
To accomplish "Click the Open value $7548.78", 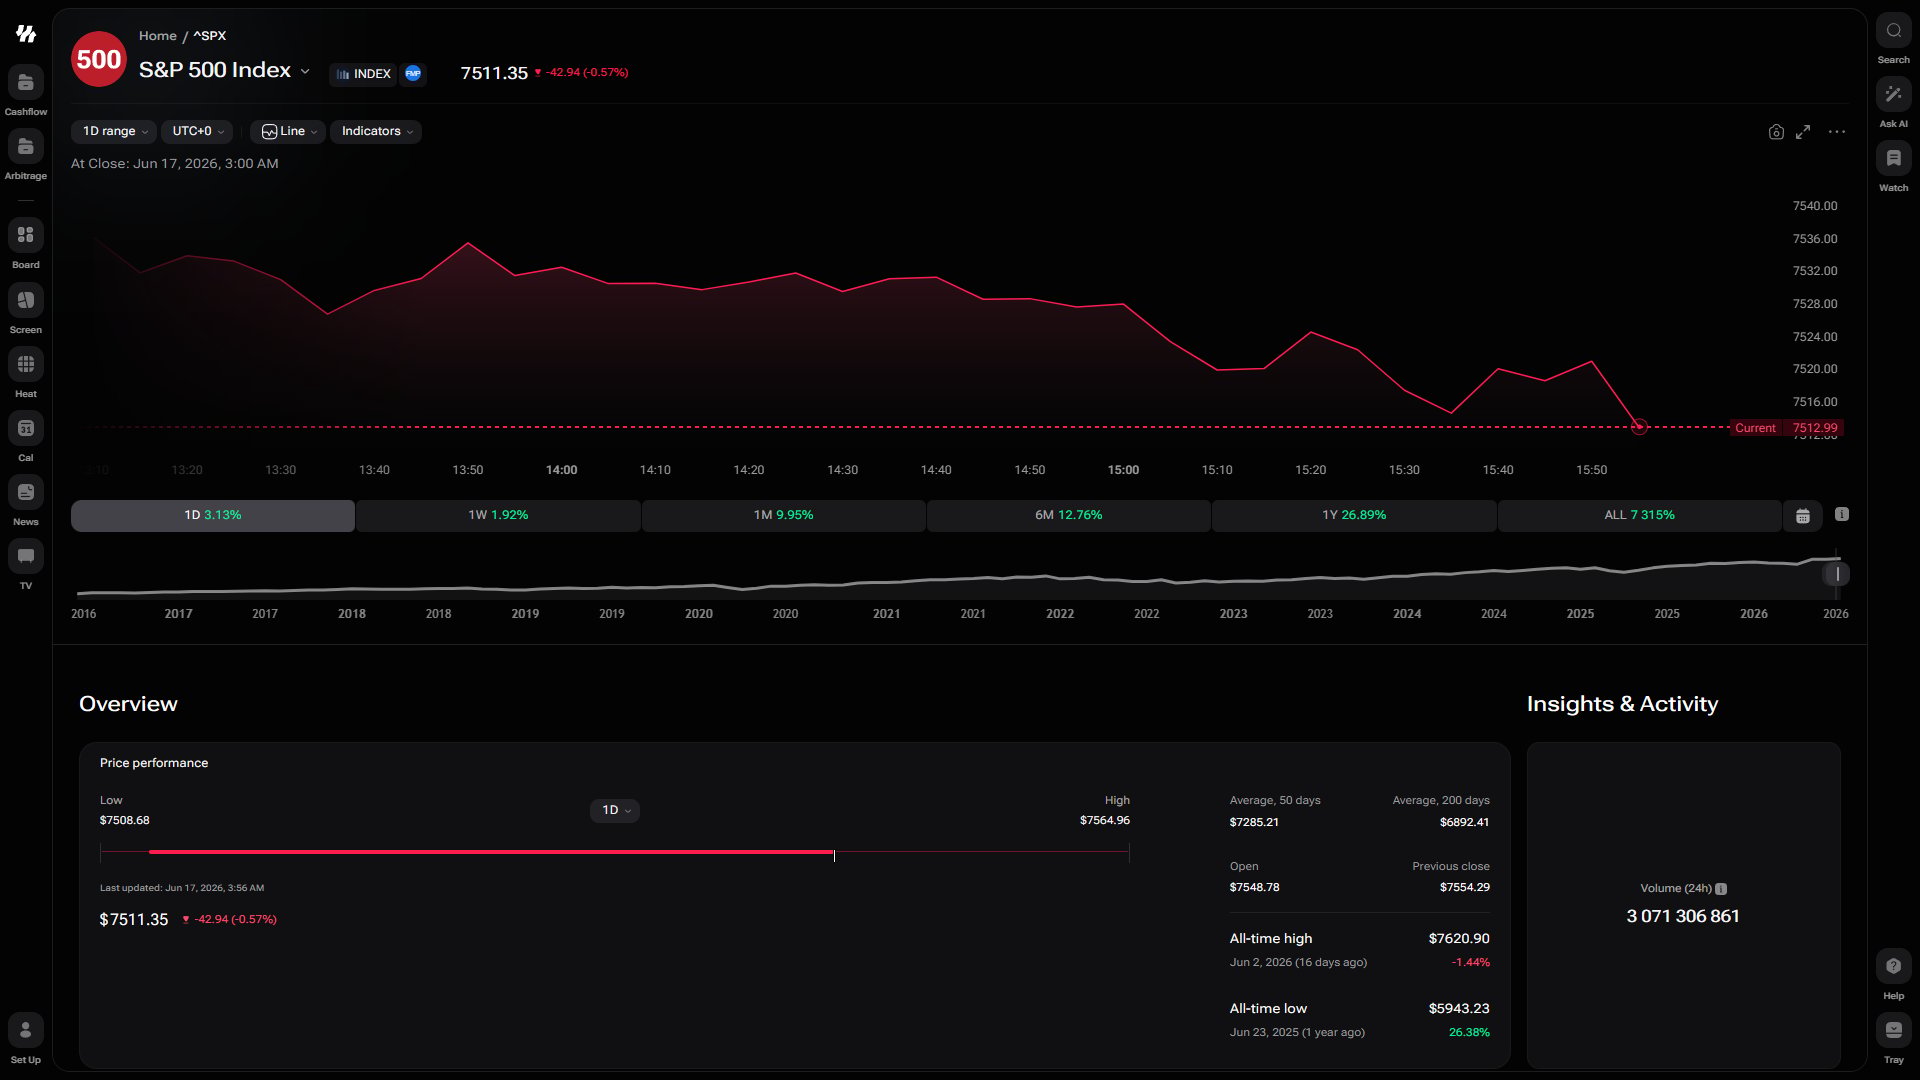I will pos(1255,887).
